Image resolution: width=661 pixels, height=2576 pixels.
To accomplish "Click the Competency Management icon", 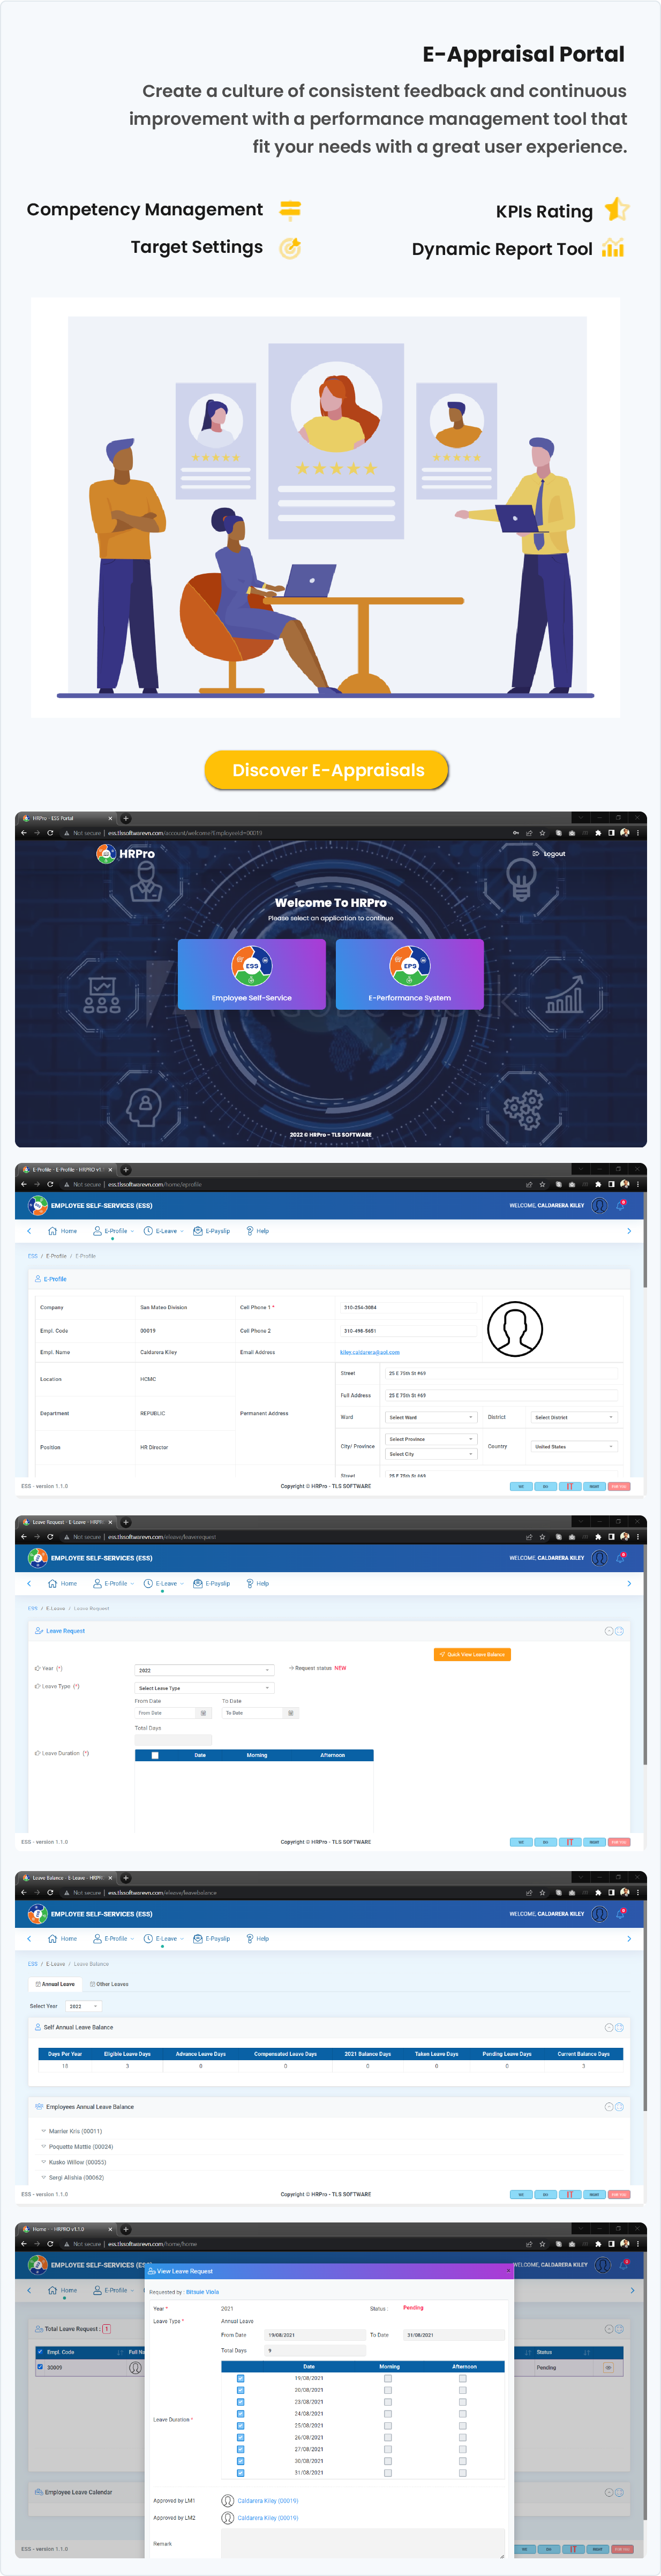I will [x=290, y=209].
